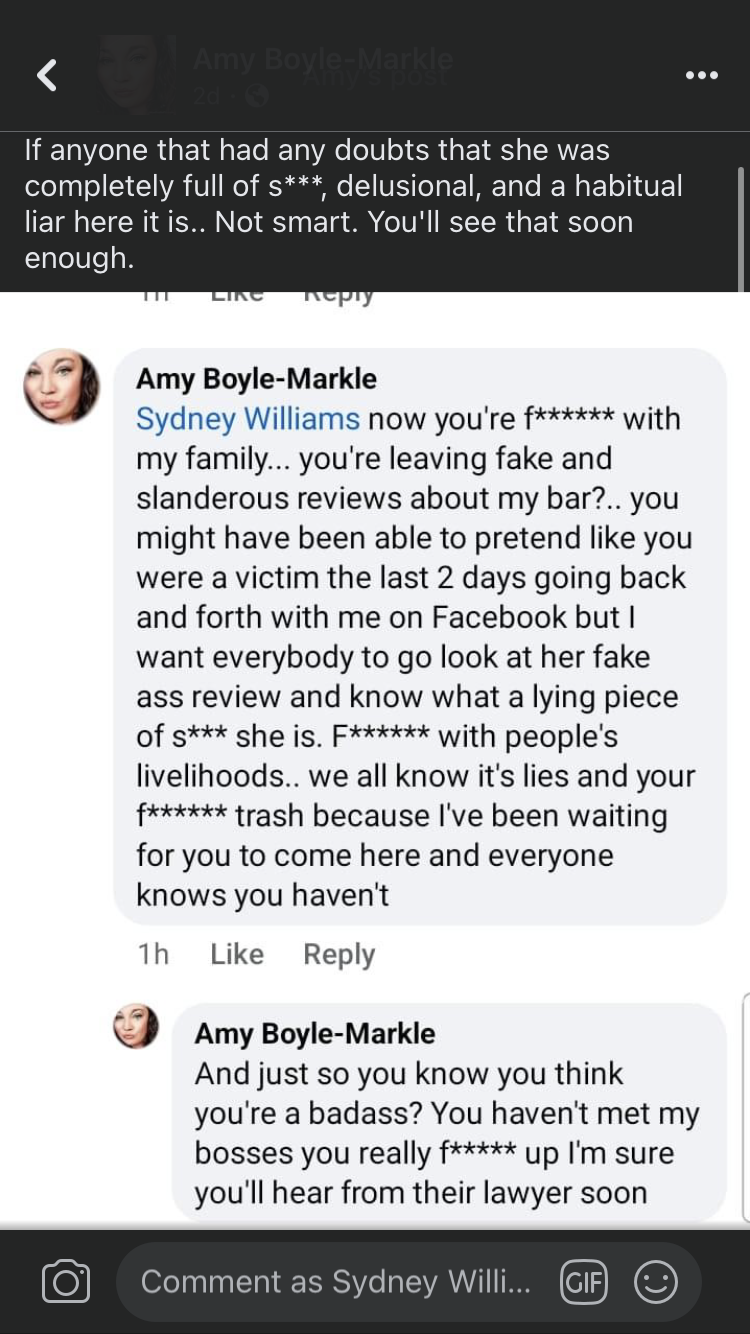Tap Amy Boyle-Markle's large profile picture

62,387
